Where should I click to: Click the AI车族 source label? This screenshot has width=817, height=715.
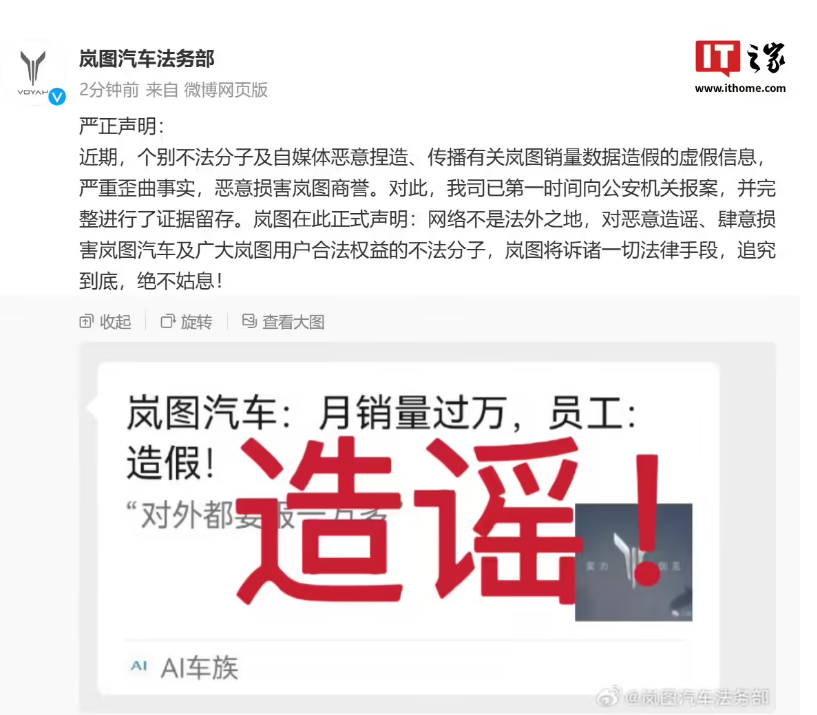[x=200, y=668]
